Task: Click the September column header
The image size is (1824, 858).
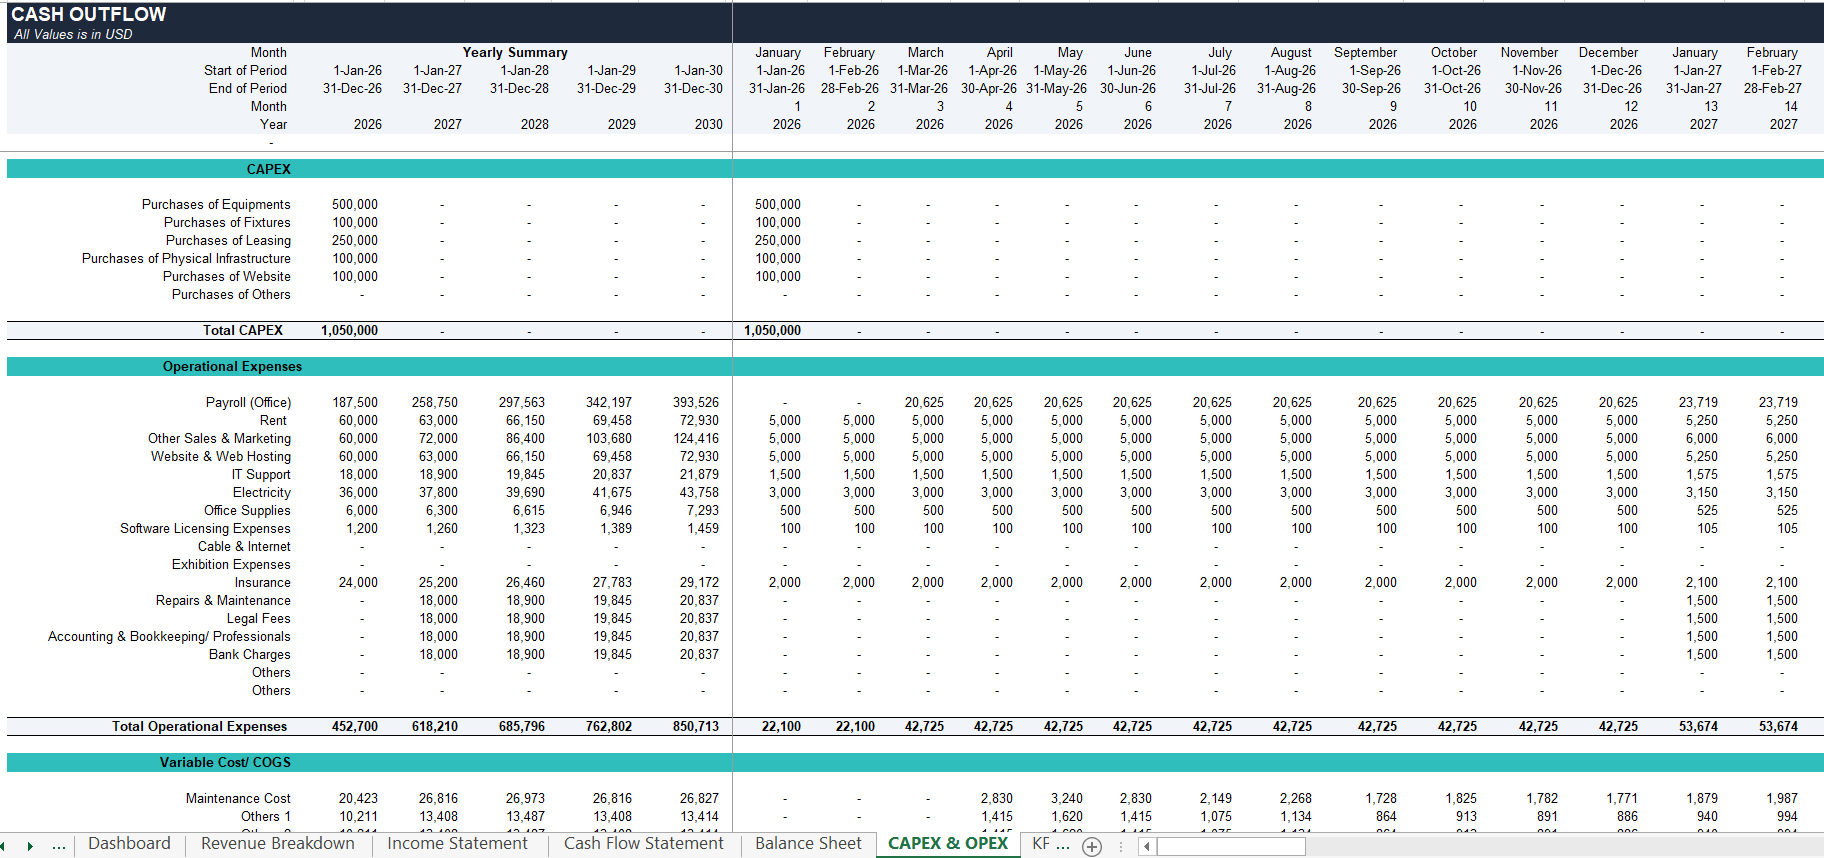Action: click(x=1365, y=52)
